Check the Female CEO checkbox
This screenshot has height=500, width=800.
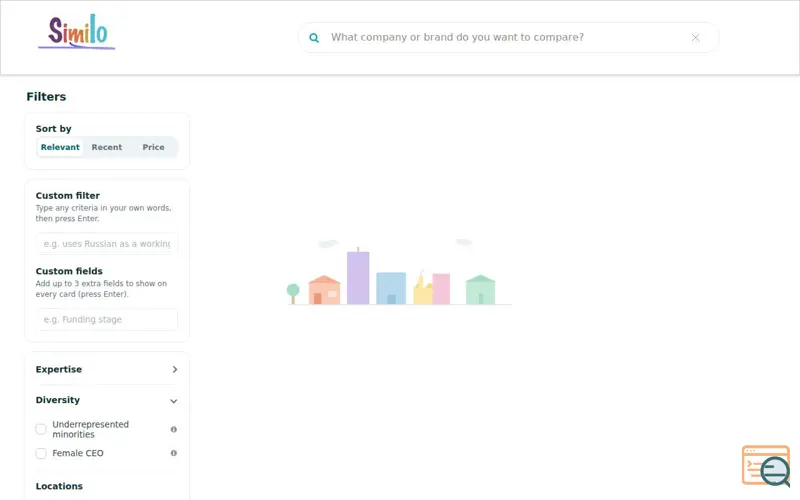[41, 453]
